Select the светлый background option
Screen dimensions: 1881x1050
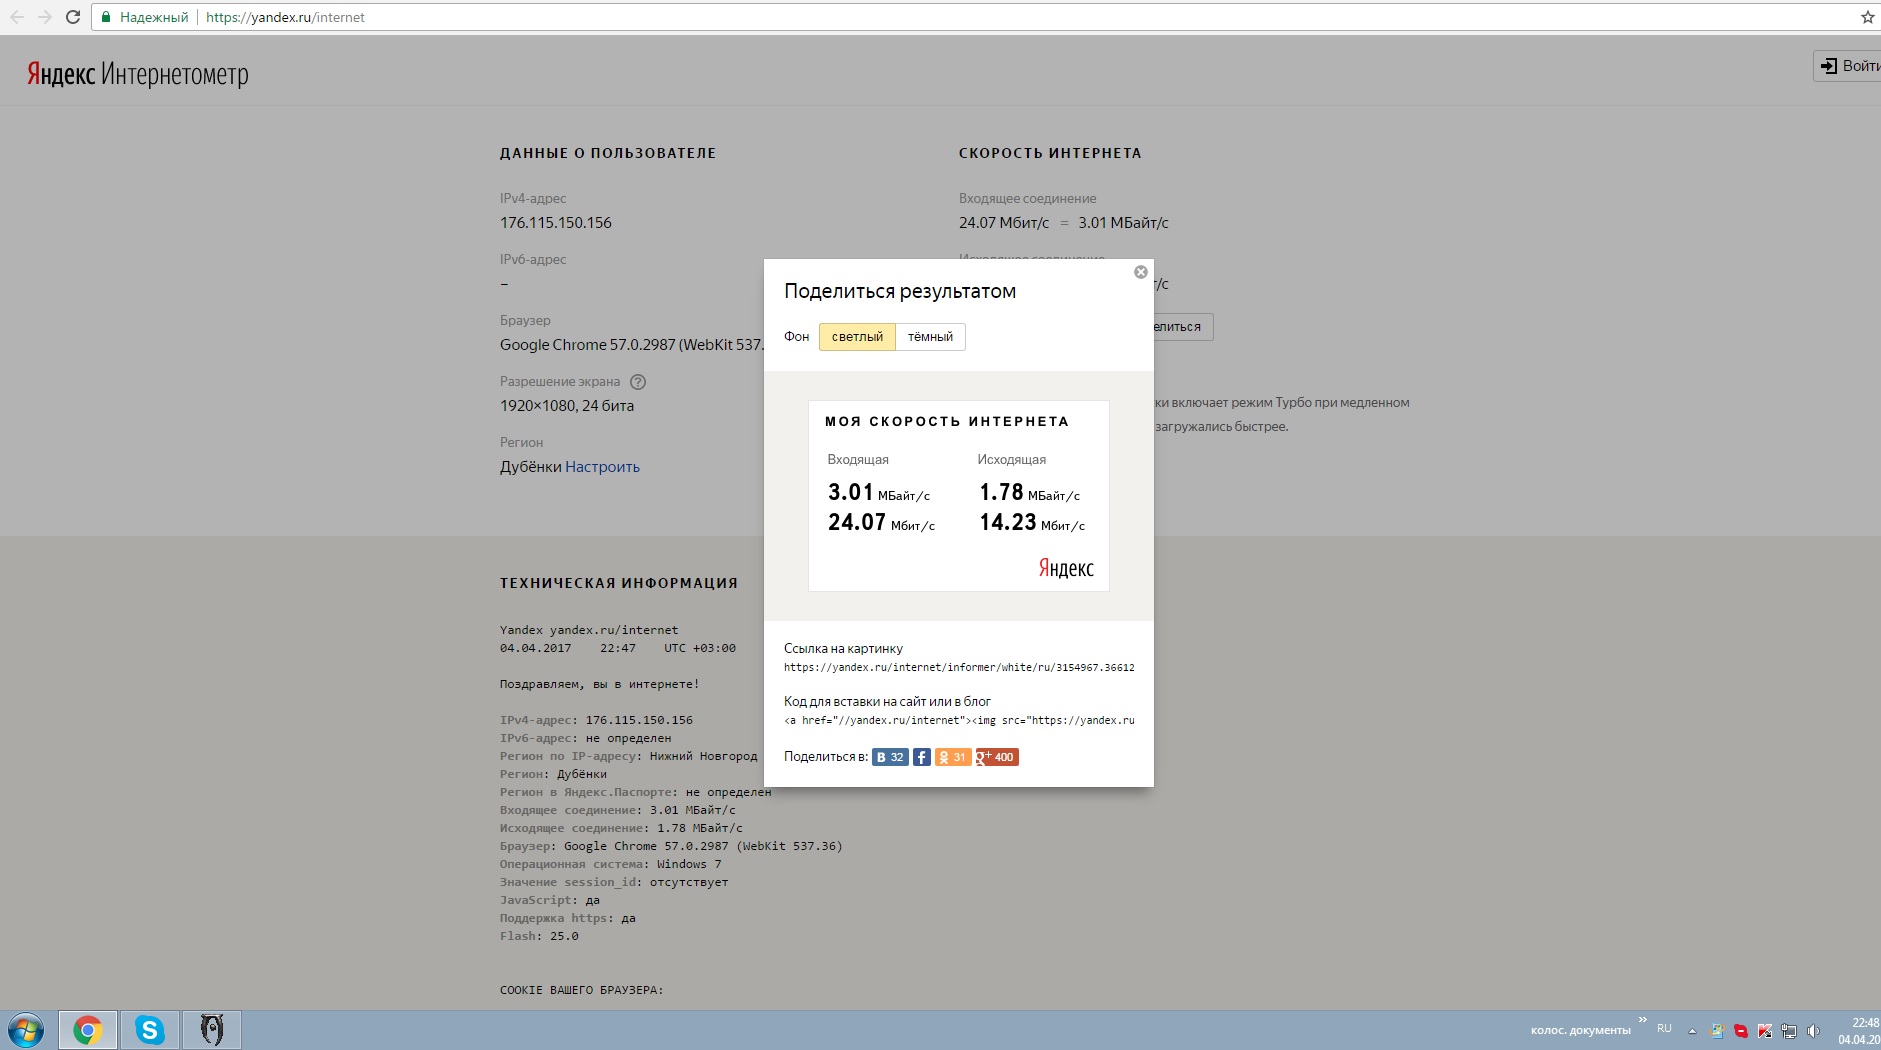tap(857, 337)
